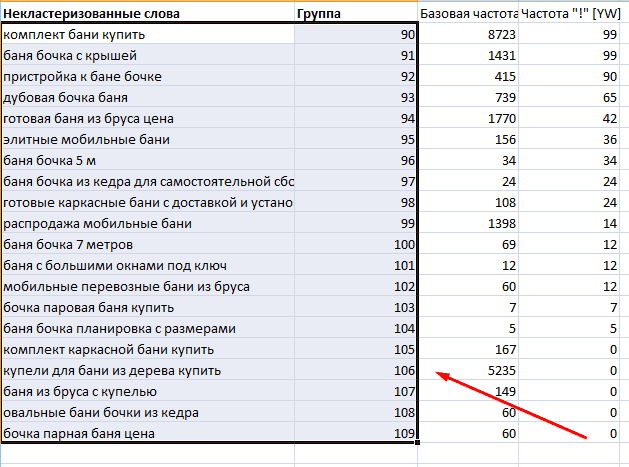Viewport: 629px width, 467px height.
Task: Select group cell with value 96
Action: coord(356,160)
